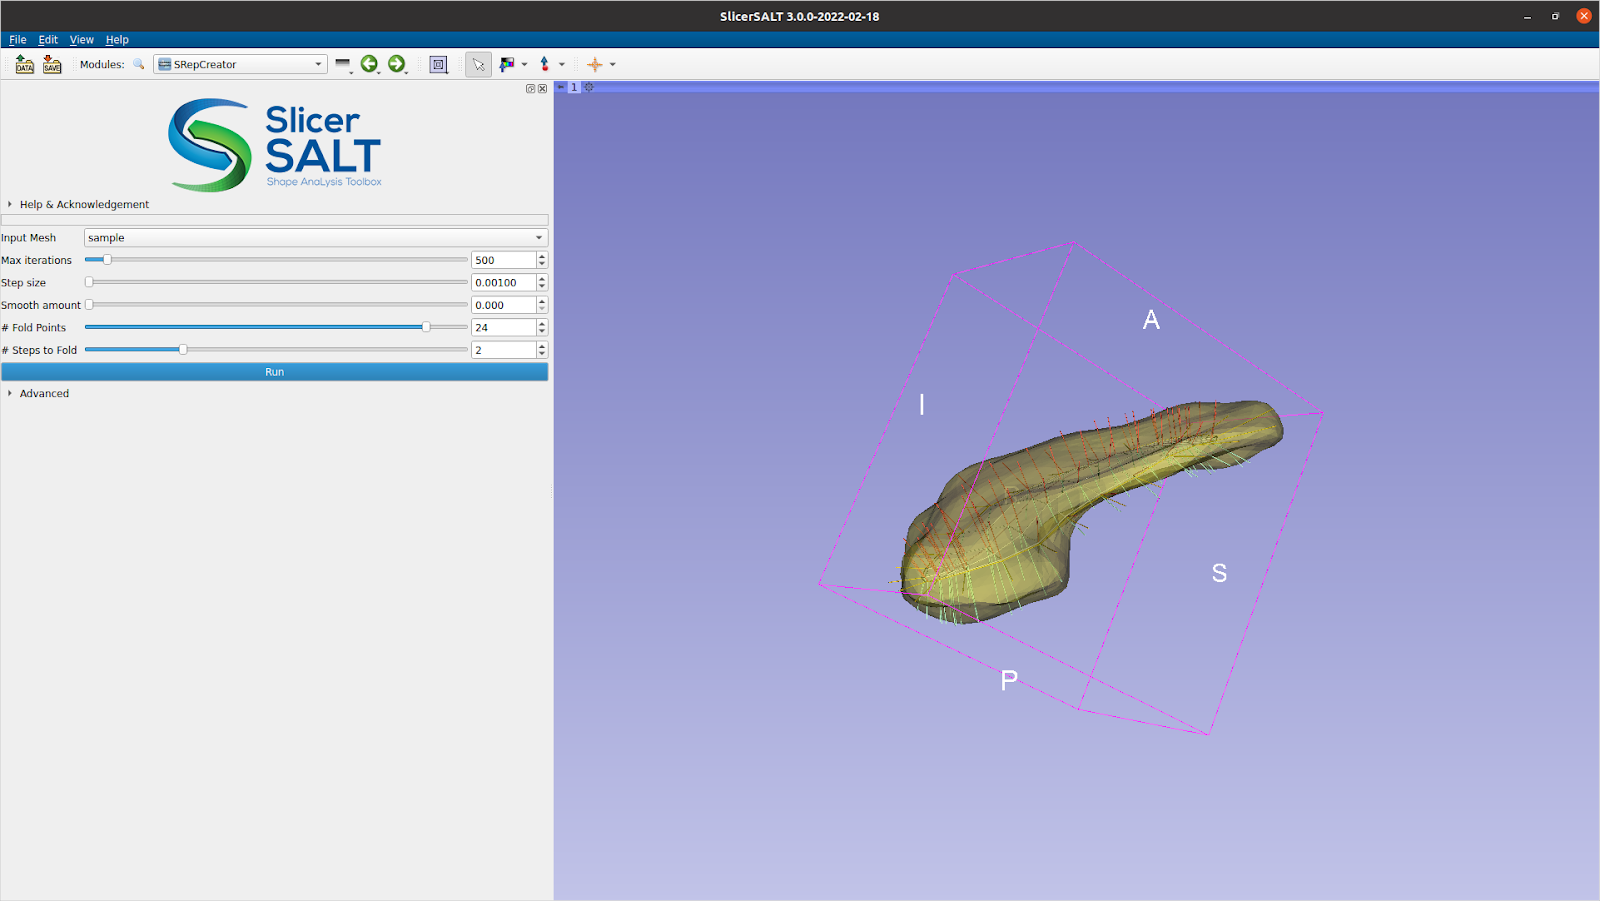Click the Smooth amount slider handle
The image size is (1600, 901).
click(89, 305)
